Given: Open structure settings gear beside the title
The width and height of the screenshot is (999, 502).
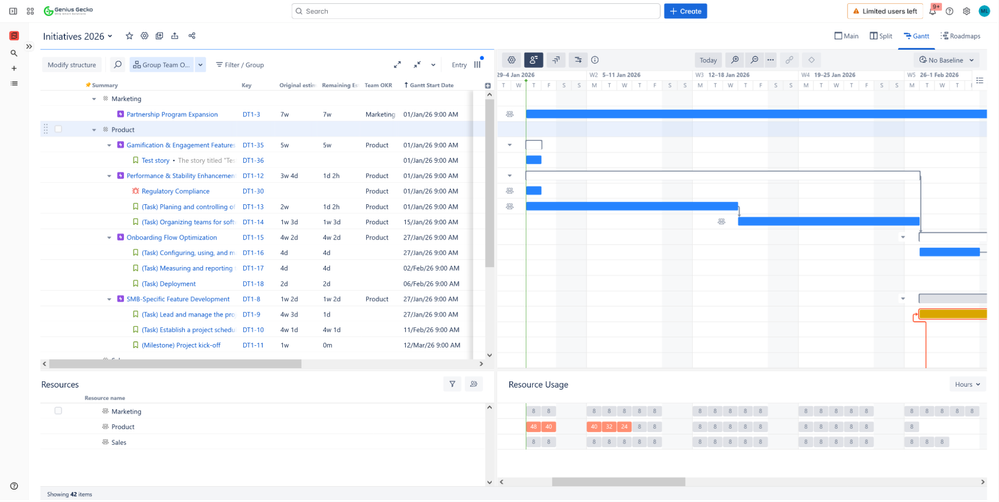Looking at the screenshot, I should tap(145, 36).
